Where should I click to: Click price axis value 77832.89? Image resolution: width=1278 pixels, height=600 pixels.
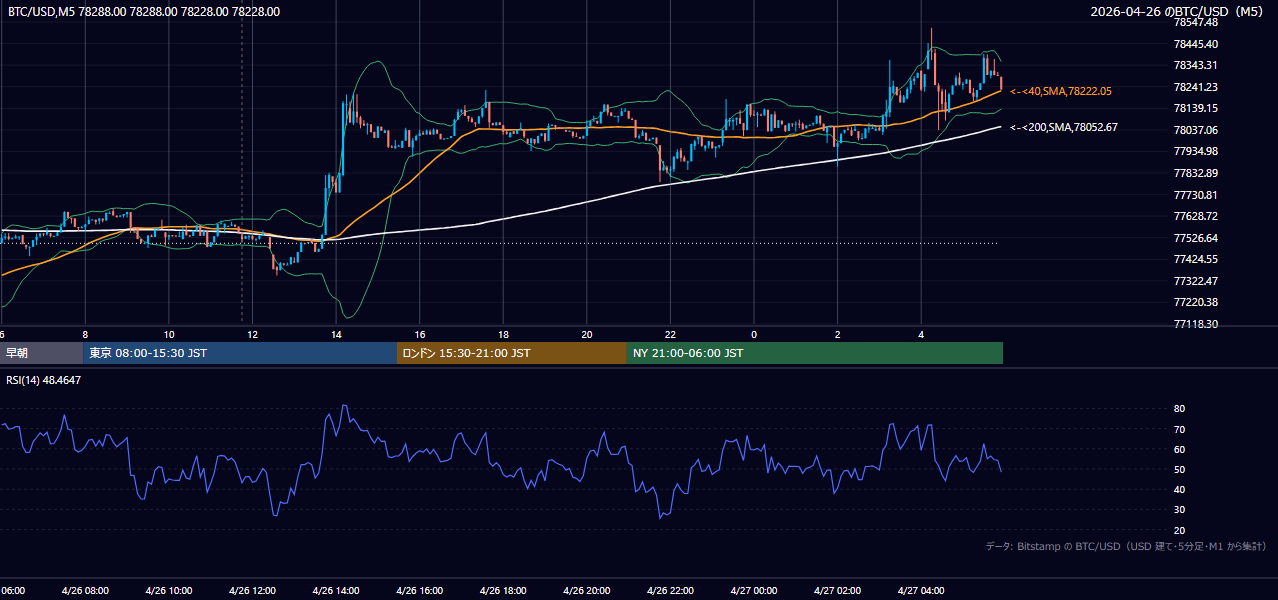1195,173
